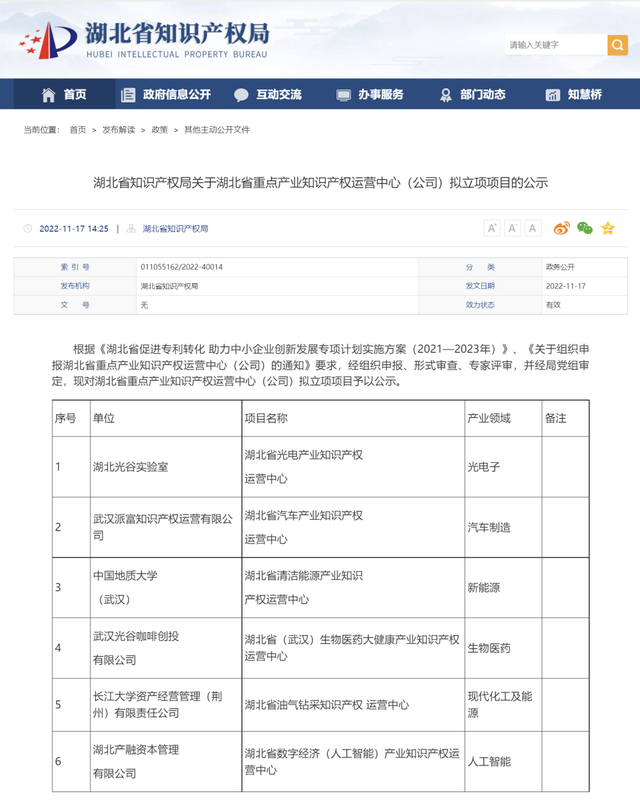Click the 发布解读 breadcrumb link
This screenshot has height=801, width=640.
118,130
